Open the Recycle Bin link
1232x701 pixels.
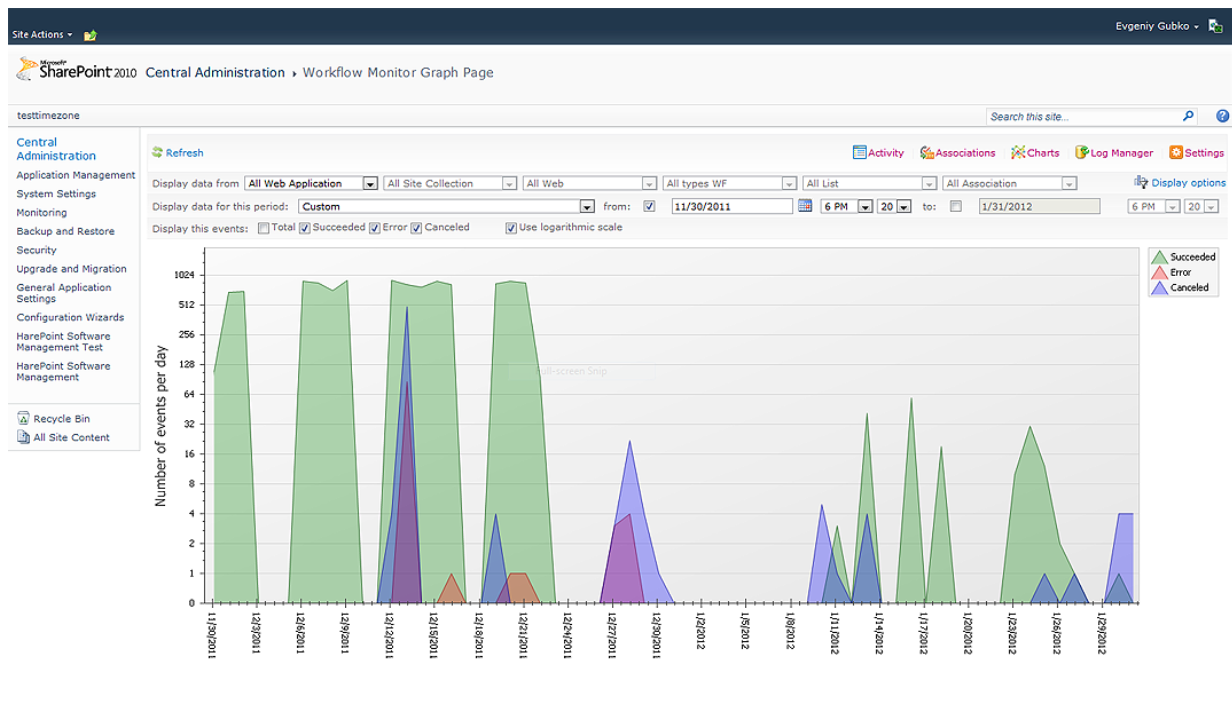[61, 419]
